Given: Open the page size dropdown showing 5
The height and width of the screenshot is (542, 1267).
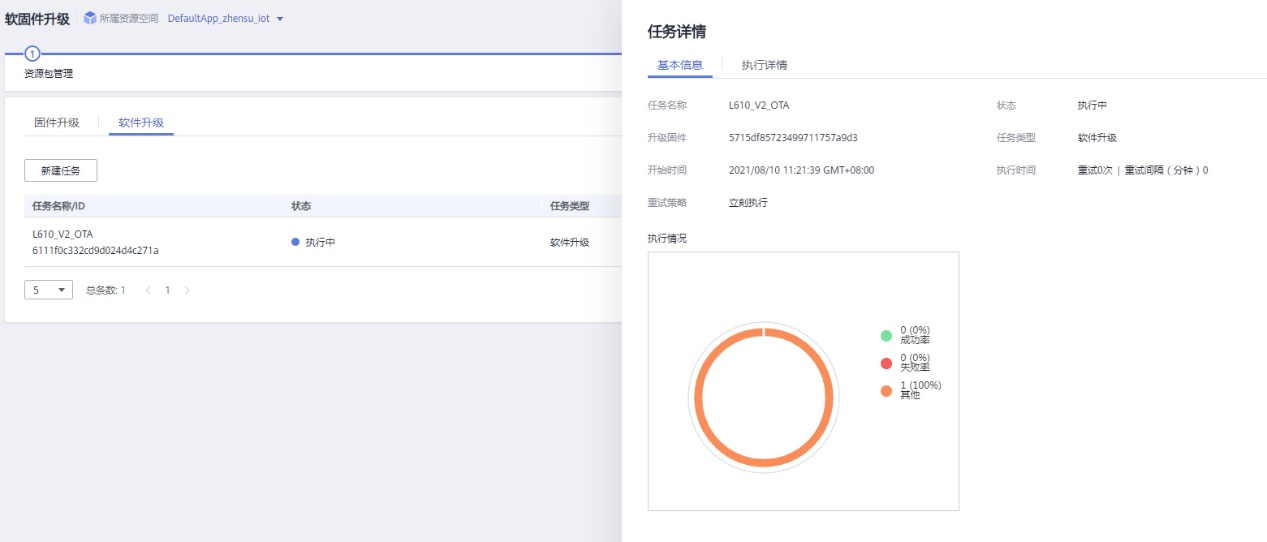Looking at the screenshot, I should (x=48, y=290).
